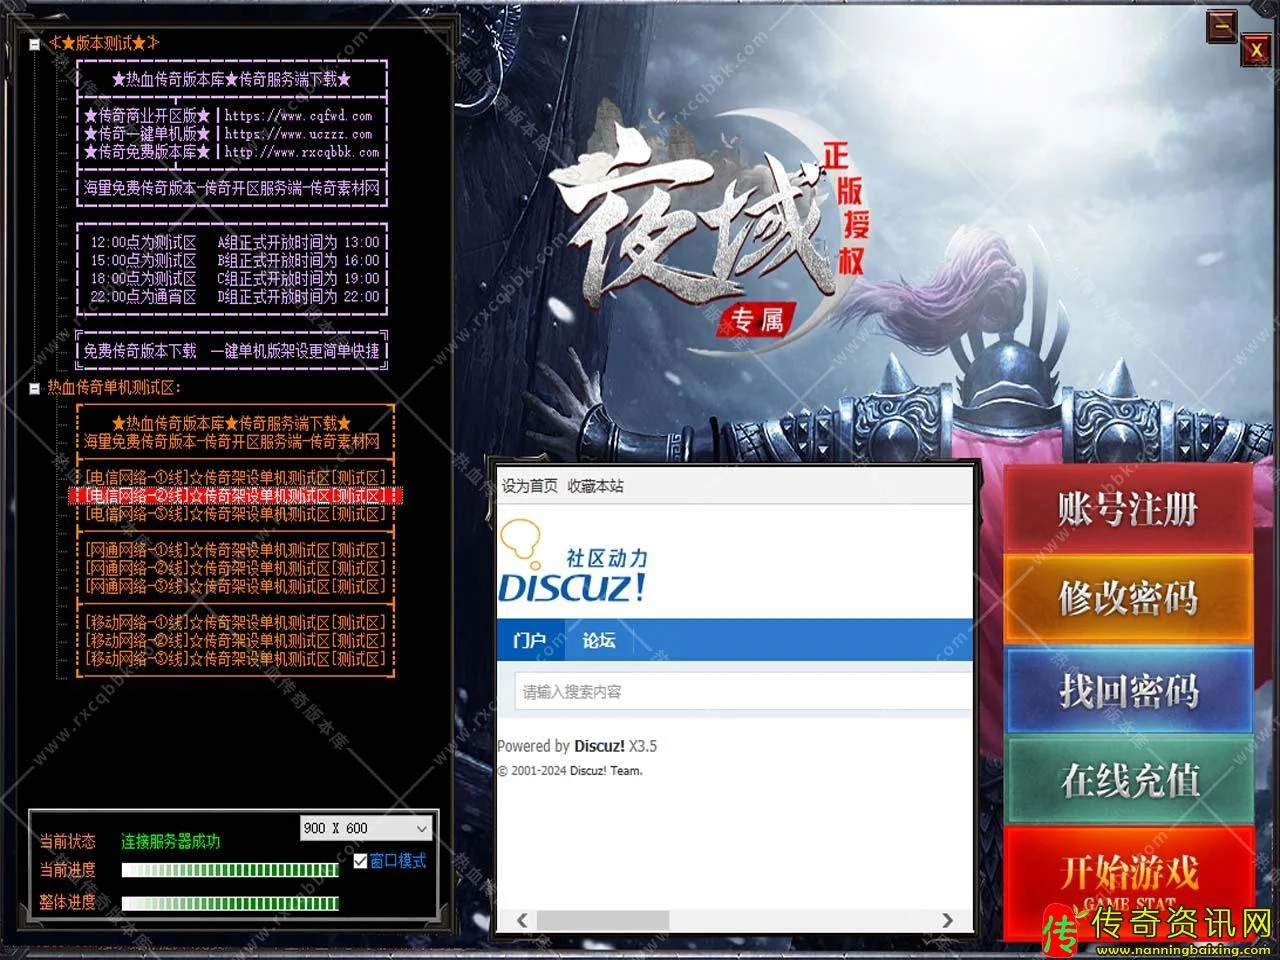
Task: Enable the 窗口模式 checkbox
Action: tap(360, 861)
